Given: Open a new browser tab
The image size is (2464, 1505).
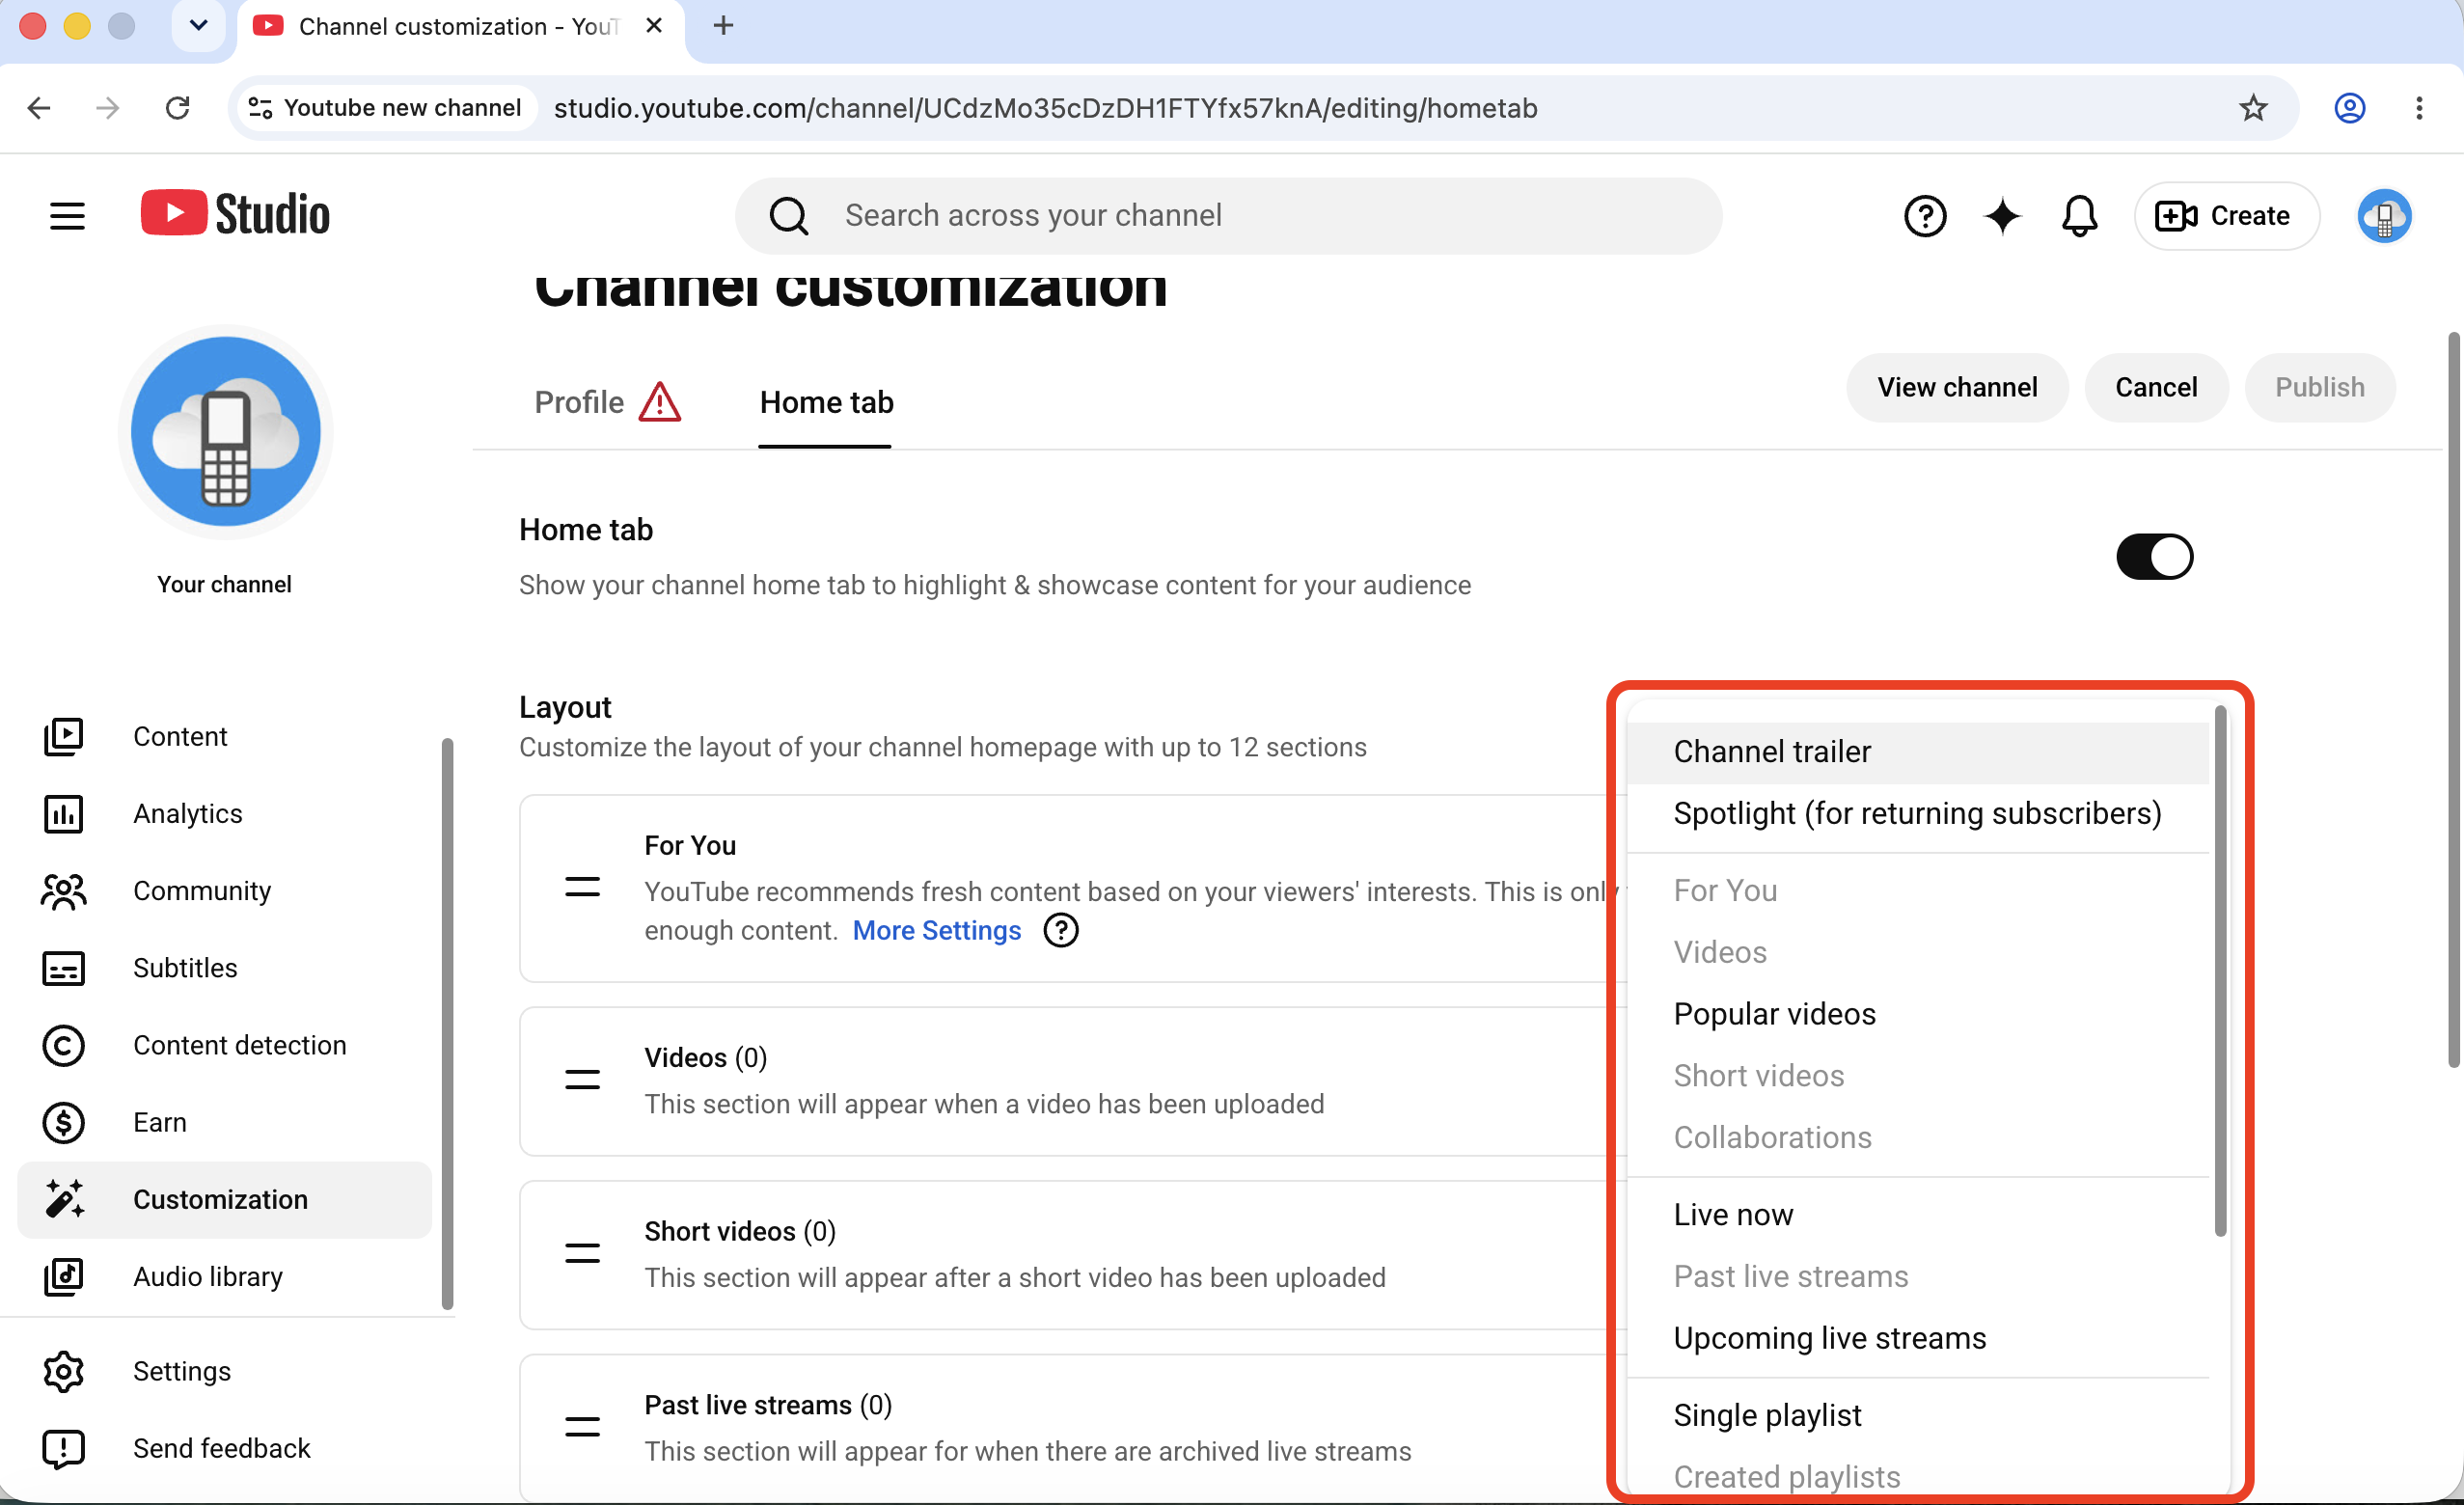Looking at the screenshot, I should coord(723,26).
